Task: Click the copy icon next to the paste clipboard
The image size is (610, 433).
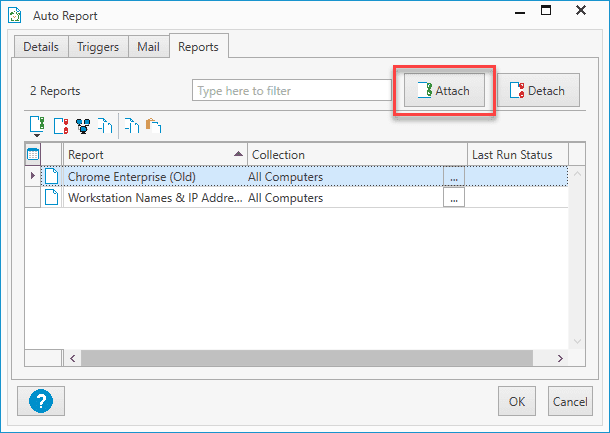Action: click(x=132, y=126)
